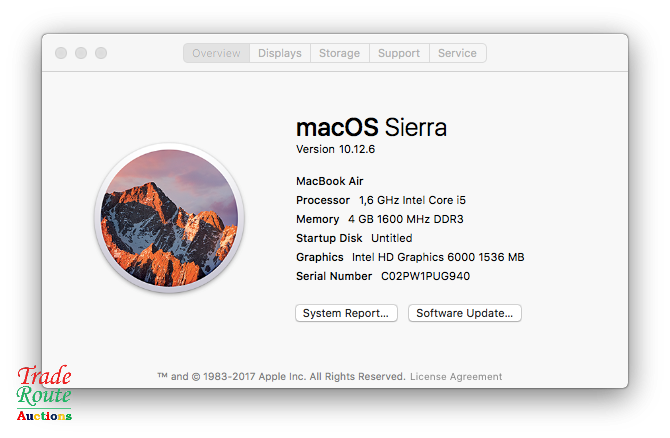Open the Displays tab
This screenshot has height=438, width=670.
(x=279, y=53)
